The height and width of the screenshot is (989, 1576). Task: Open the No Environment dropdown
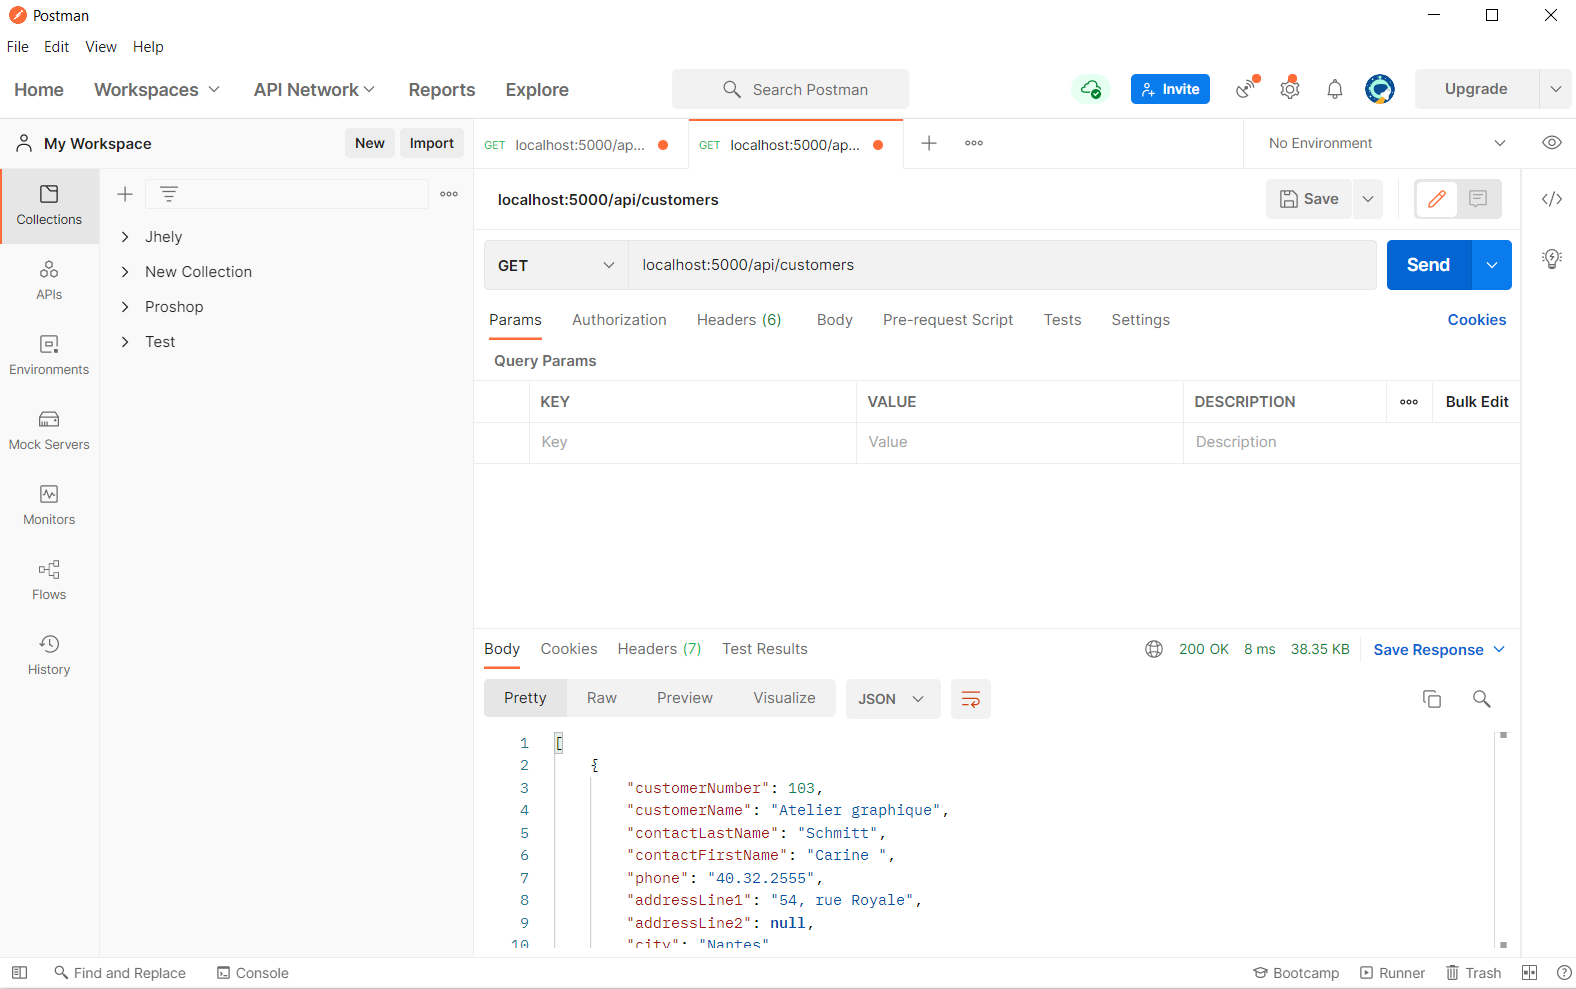point(1386,143)
